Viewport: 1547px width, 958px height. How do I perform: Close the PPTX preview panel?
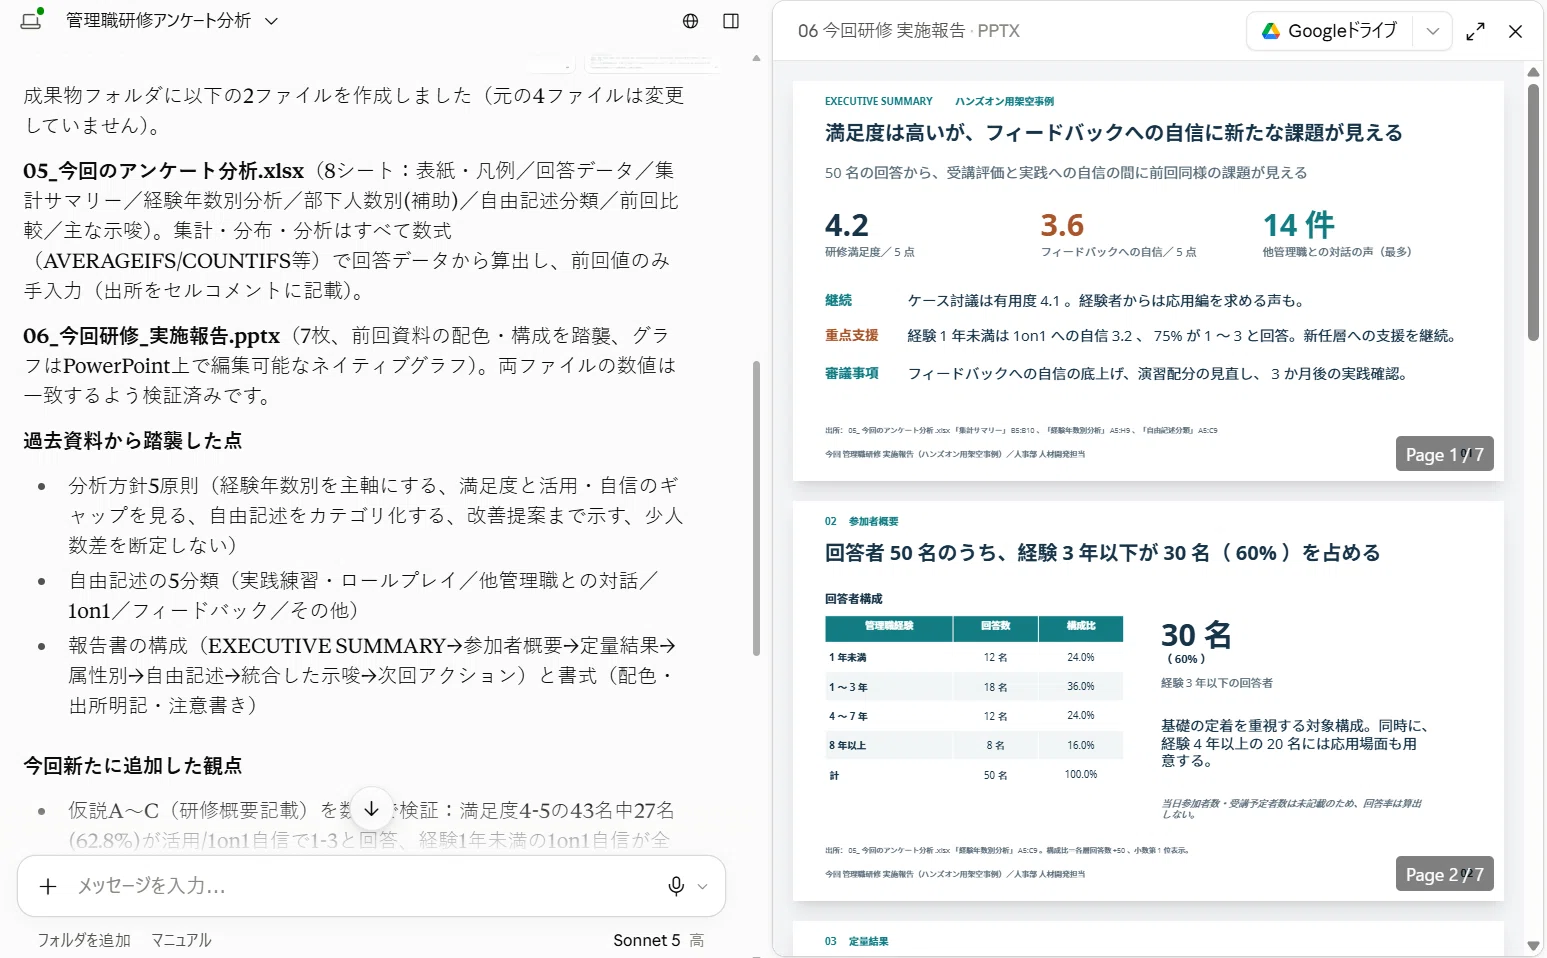tap(1516, 32)
